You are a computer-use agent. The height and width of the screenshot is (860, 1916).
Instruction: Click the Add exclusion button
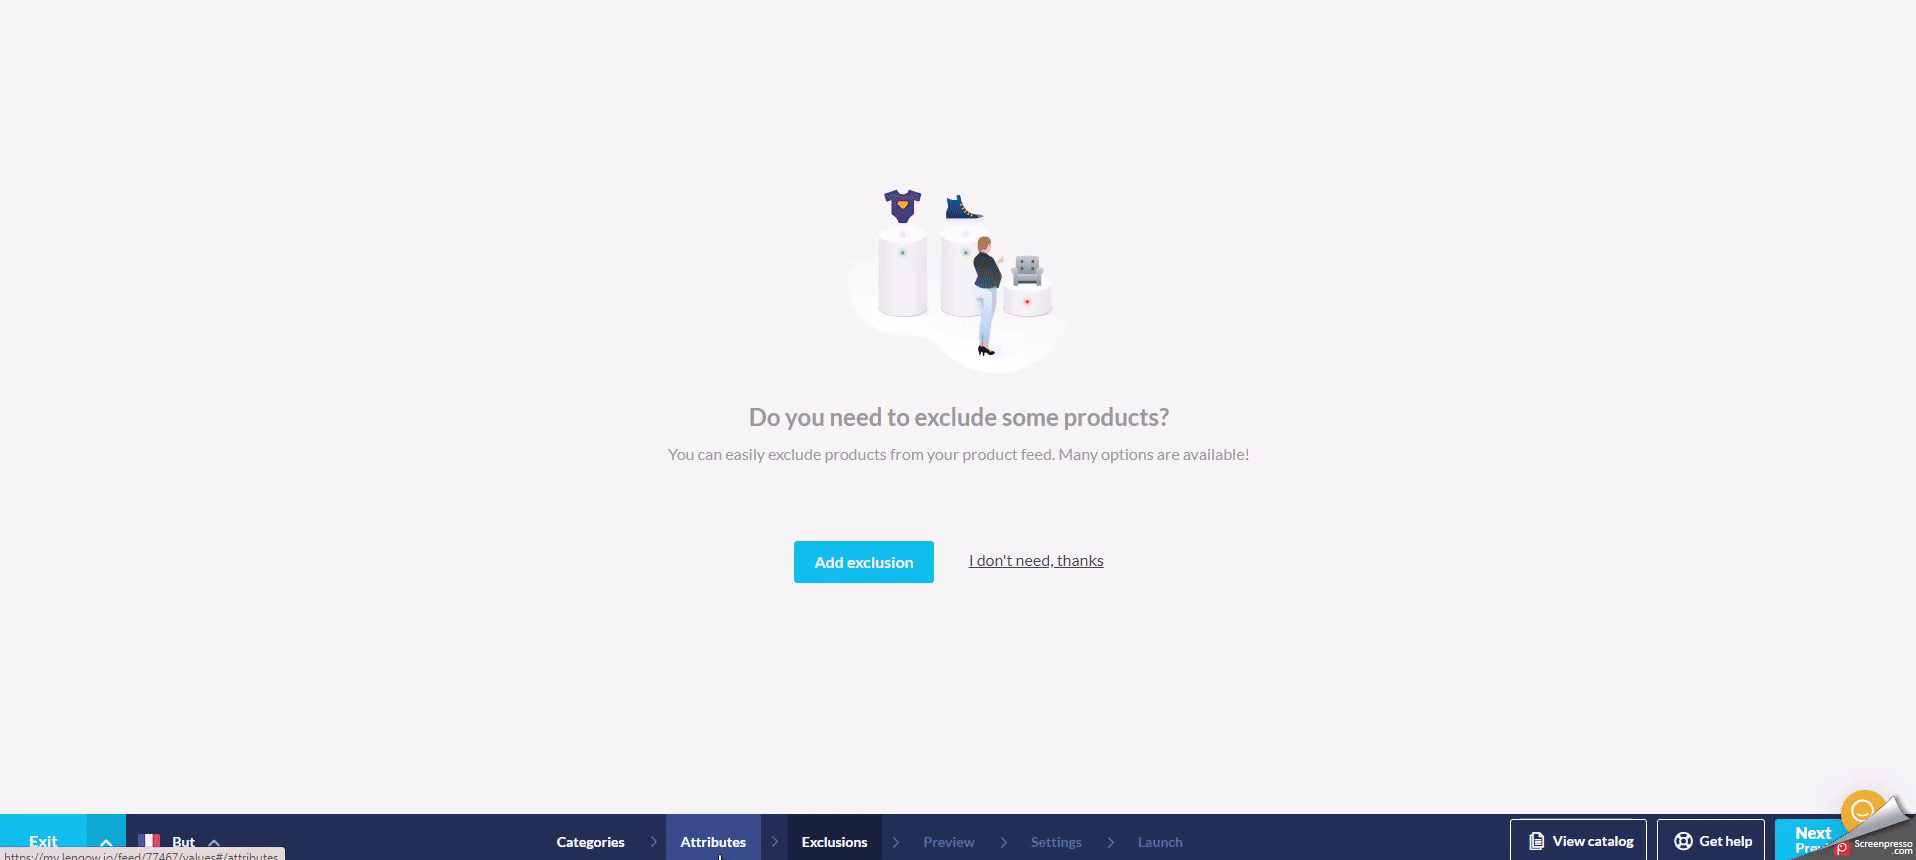tap(863, 562)
